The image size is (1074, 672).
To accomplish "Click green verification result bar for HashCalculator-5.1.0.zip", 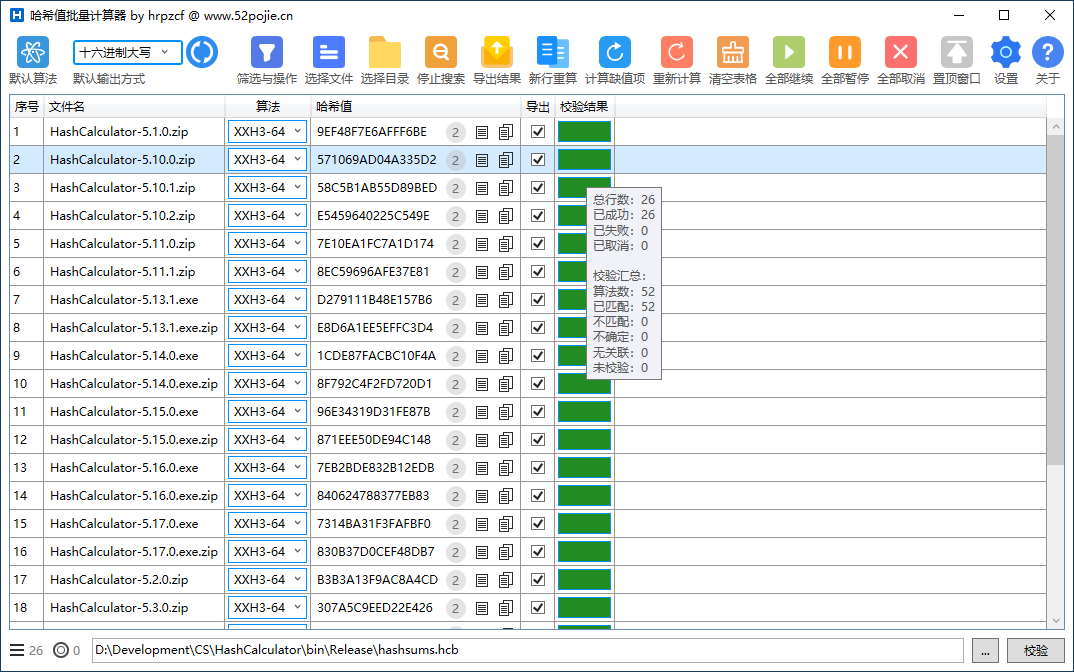I will click(584, 132).
